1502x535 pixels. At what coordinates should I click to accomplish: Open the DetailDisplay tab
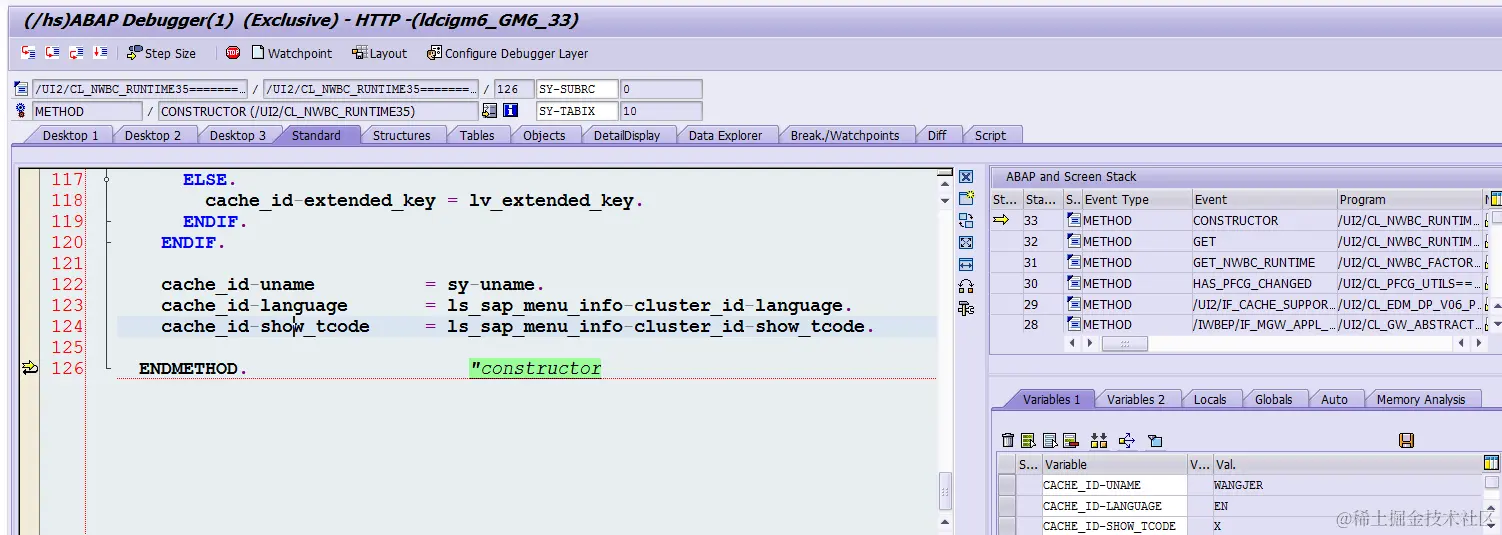click(x=627, y=135)
